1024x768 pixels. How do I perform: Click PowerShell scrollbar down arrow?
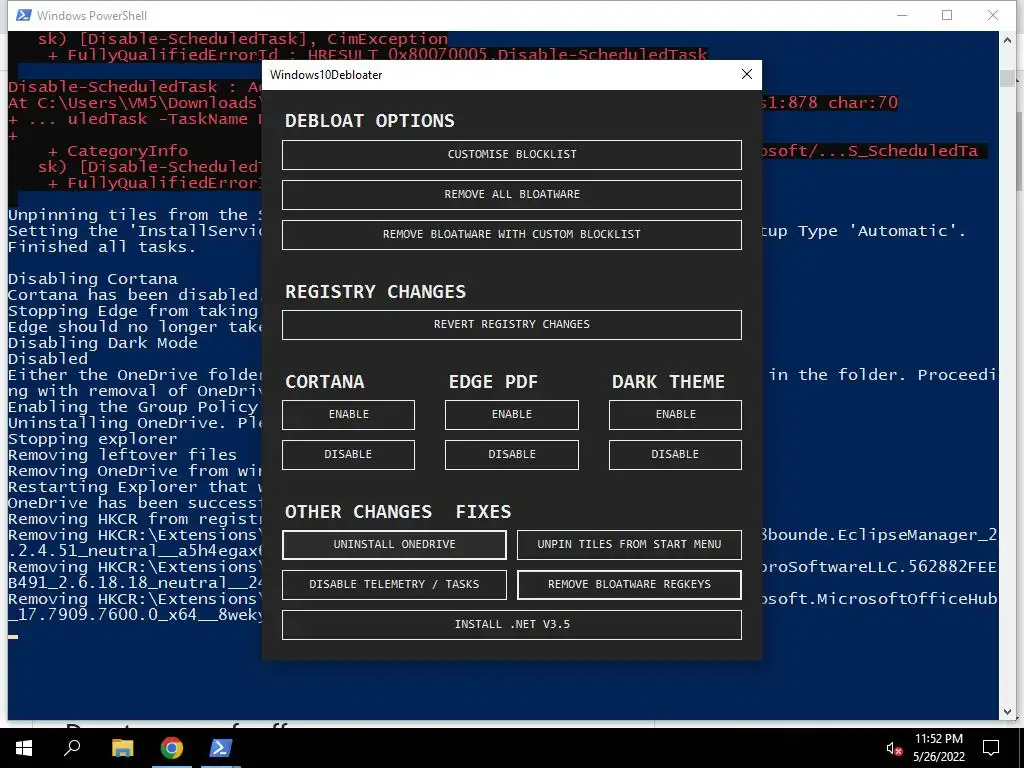pyautogui.click(x=1007, y=712)
